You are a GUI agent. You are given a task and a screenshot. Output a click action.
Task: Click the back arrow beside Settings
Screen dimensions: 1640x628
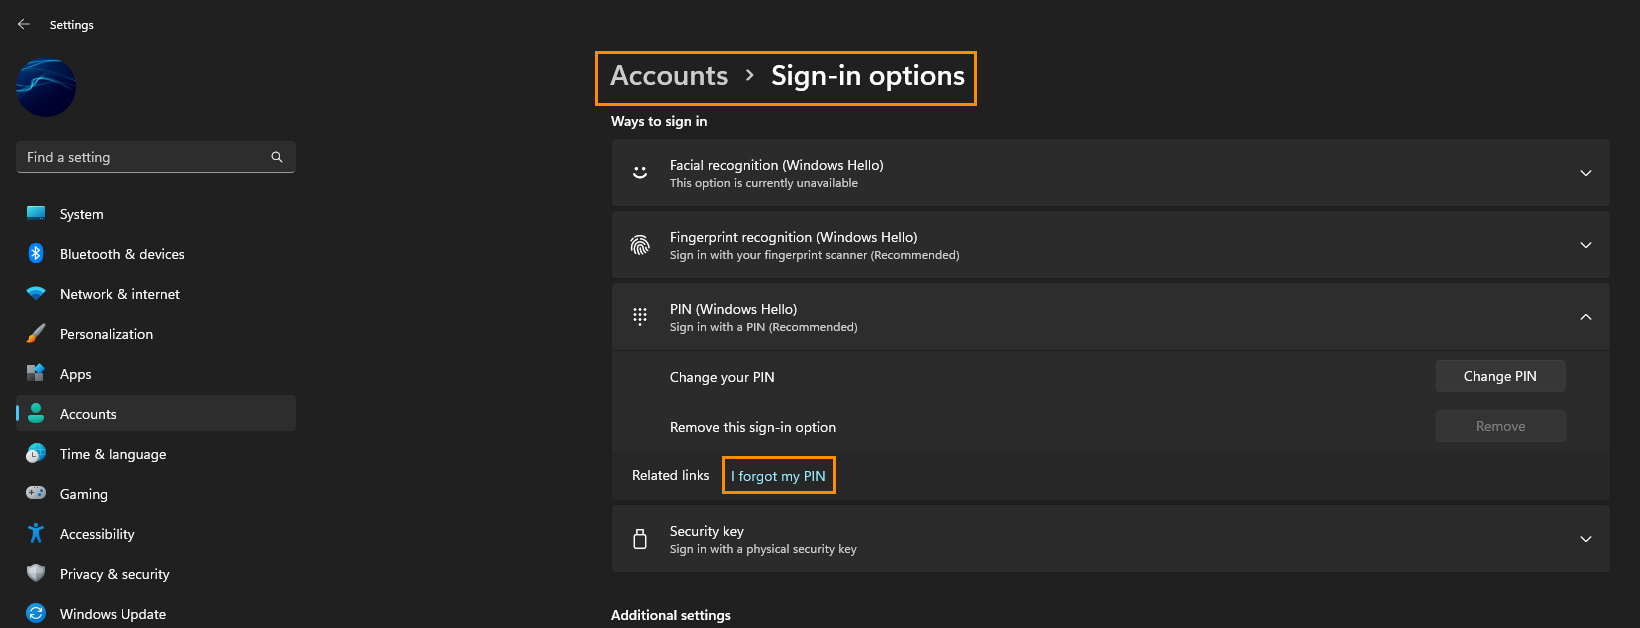24,24
